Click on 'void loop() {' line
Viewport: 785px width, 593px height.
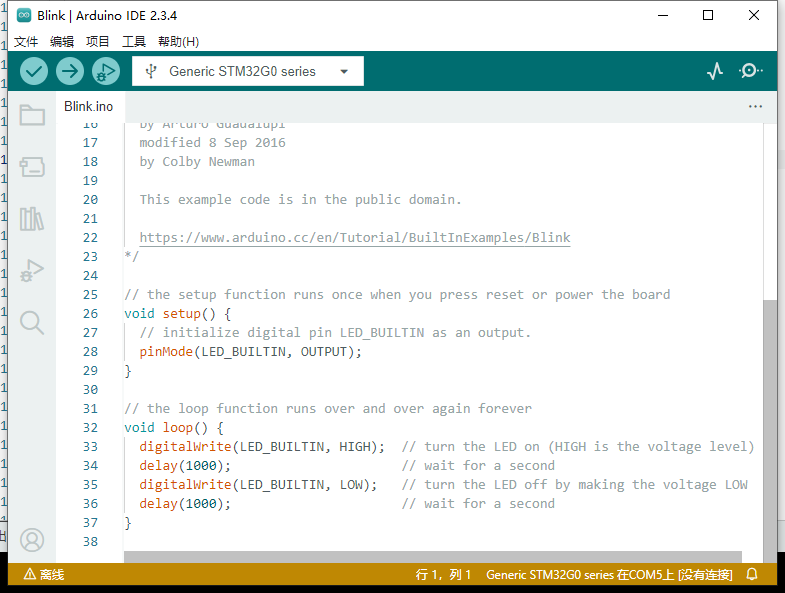coord(174,428)
